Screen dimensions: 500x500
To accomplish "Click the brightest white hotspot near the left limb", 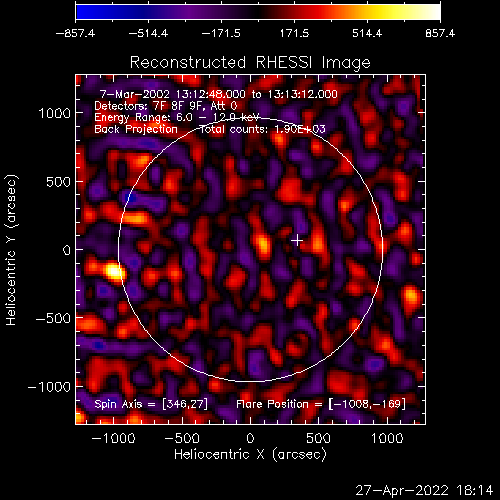I will pos(113,271).
